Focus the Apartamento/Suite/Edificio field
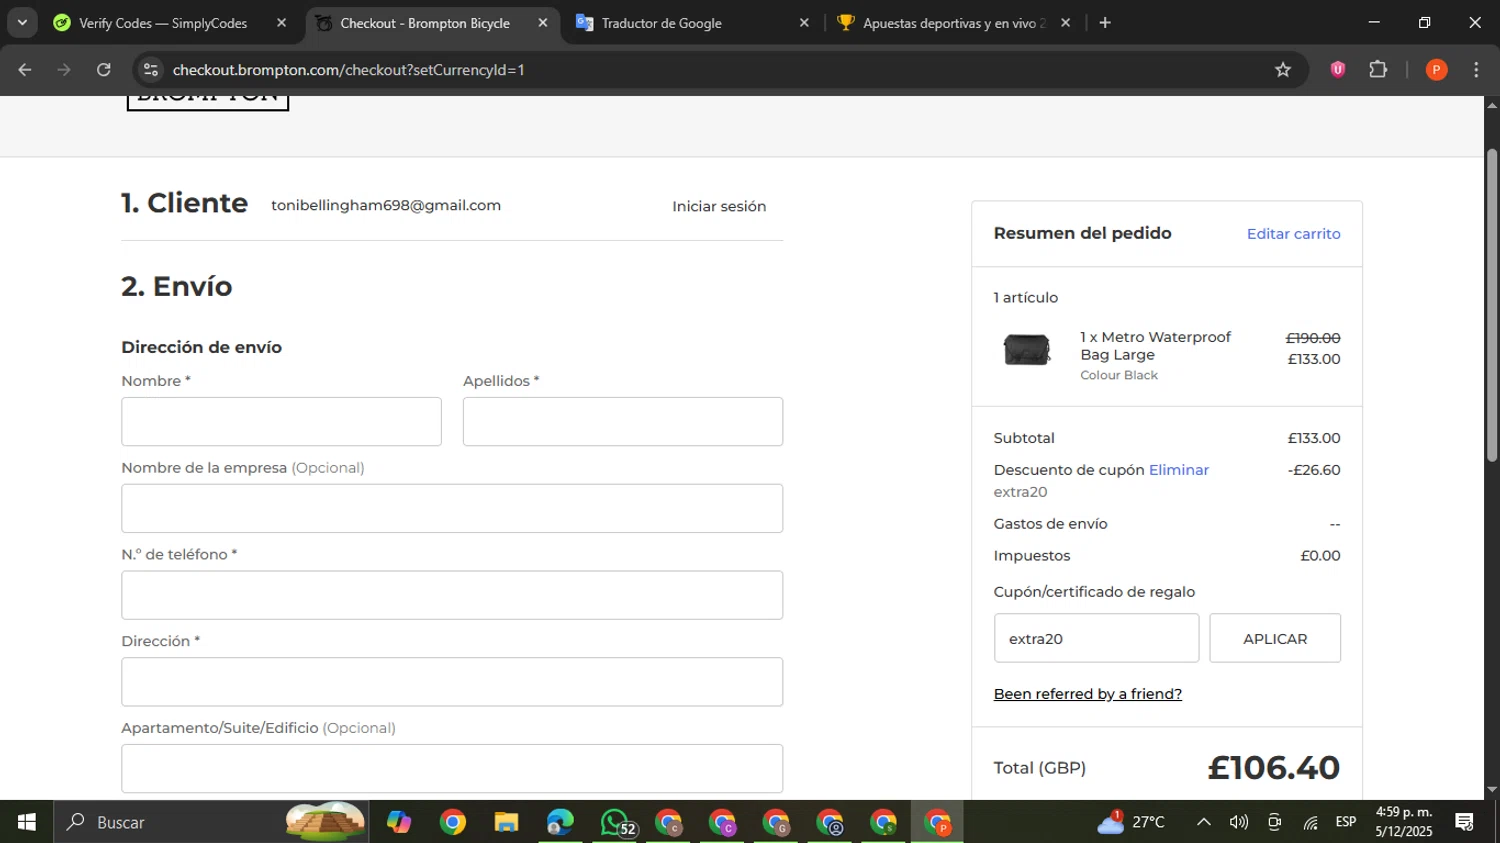Image resolution: width=1500 pixels, height=843 pixels. tap(452, 768)
